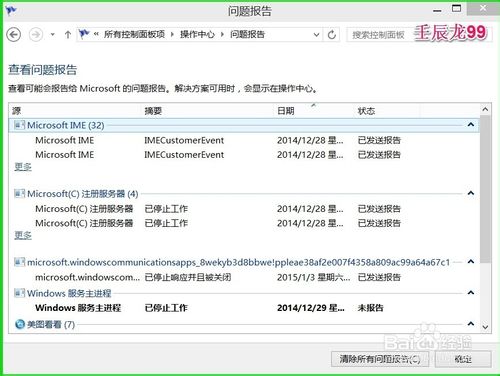500x376 pixels.
Task: Expand the address bar history dropdown
Action: pyautogui.click(x=316, y=34)
